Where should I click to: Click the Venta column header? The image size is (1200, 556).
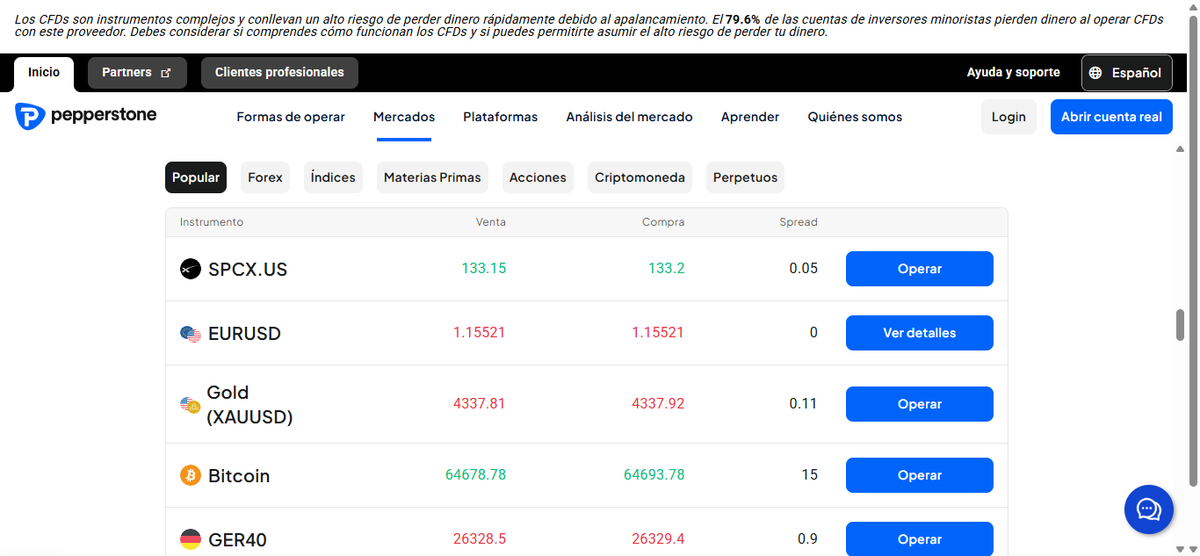click(x=491, y=222)
